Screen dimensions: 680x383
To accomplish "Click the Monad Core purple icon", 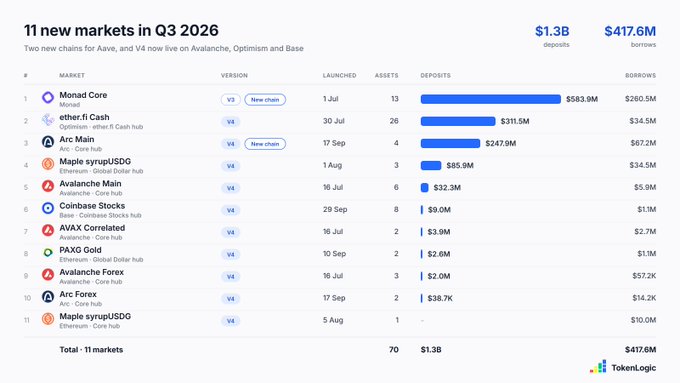I will click(48, 98).
